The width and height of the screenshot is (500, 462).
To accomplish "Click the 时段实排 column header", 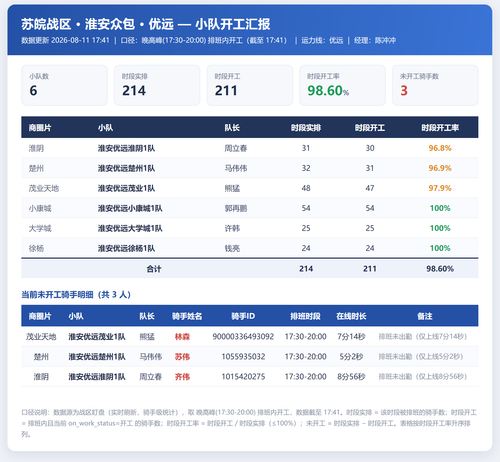I will (306, 128).
